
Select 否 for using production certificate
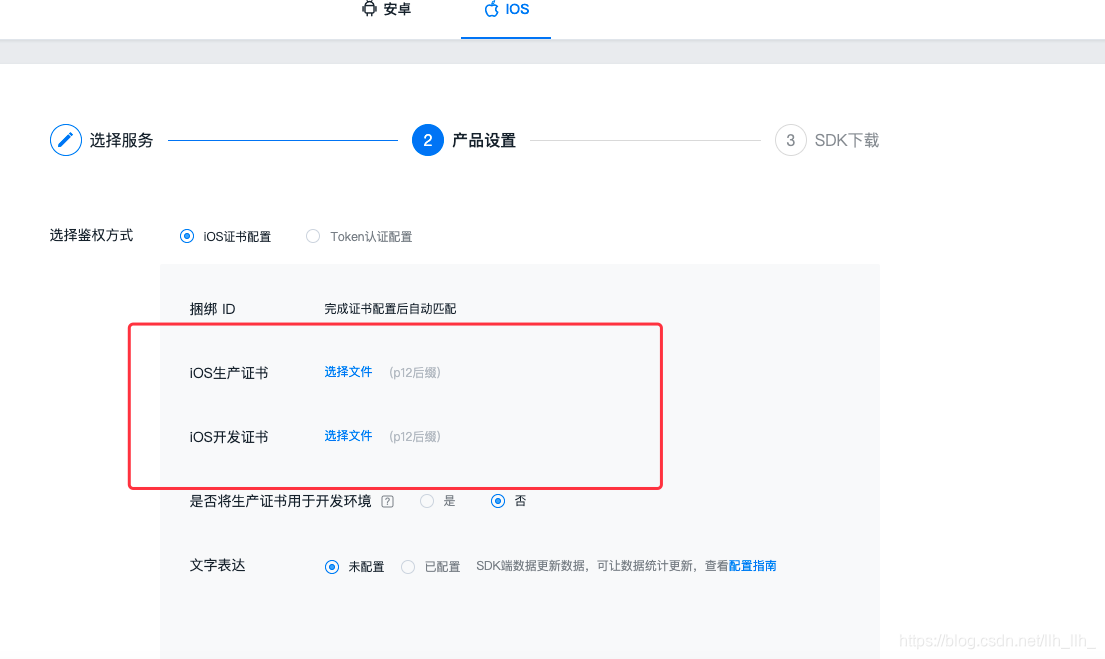pyautogui.click(x=498, y=501)
